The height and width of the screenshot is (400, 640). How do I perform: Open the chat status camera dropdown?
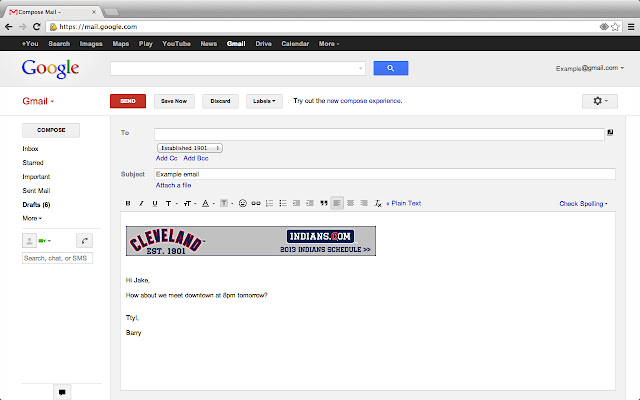click(44, 241)
